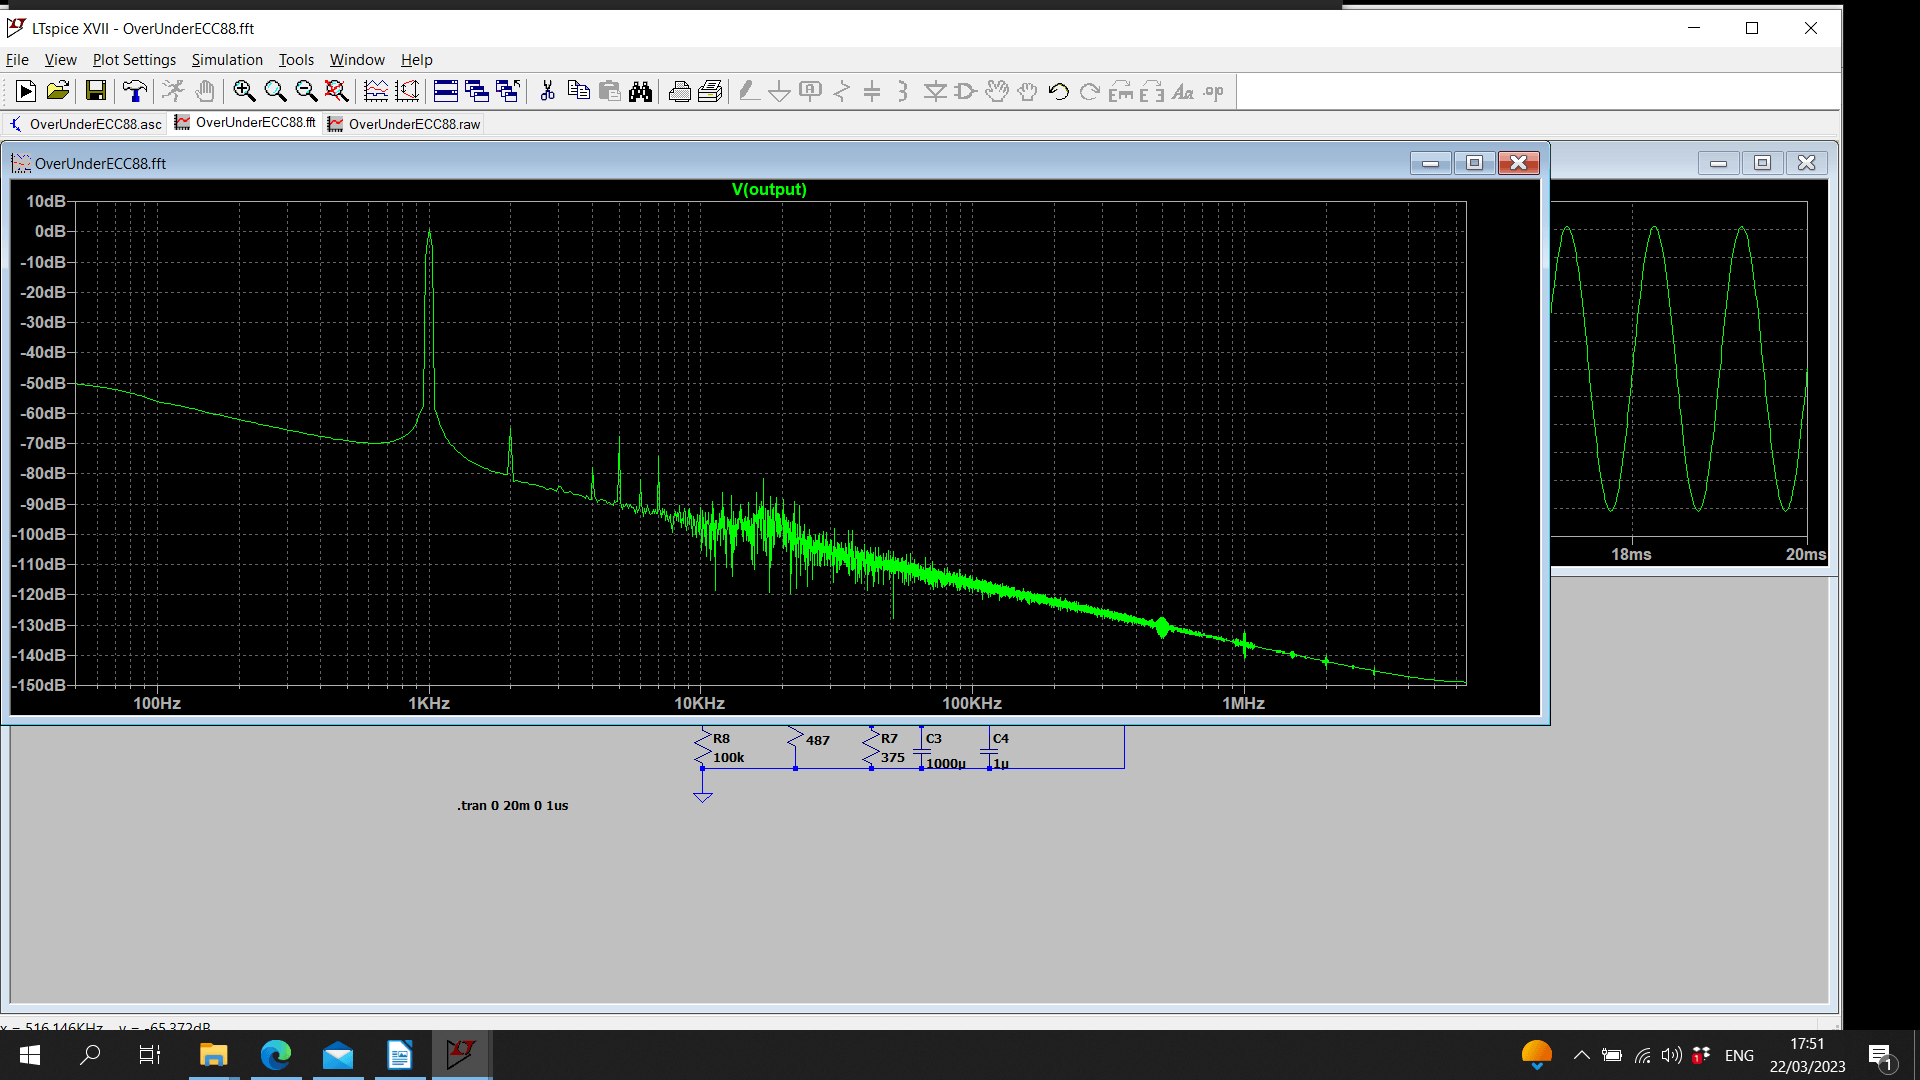Click the Place resistor icon
1920x1080 pixels.
click(x=842, y=92)
